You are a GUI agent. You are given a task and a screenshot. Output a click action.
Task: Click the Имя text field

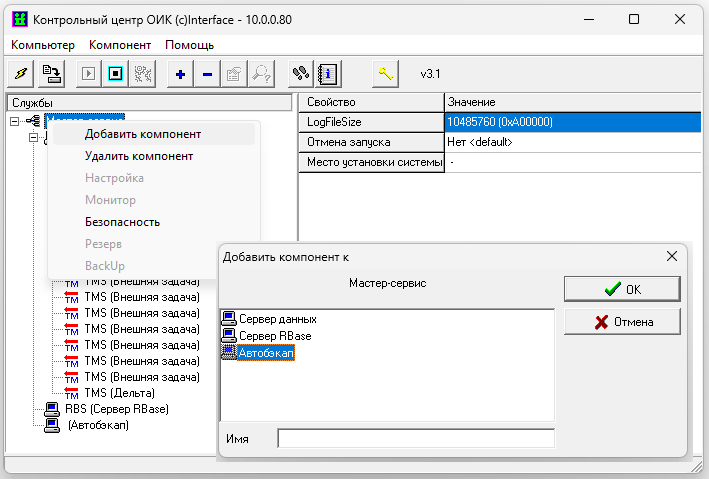[415, 438]
